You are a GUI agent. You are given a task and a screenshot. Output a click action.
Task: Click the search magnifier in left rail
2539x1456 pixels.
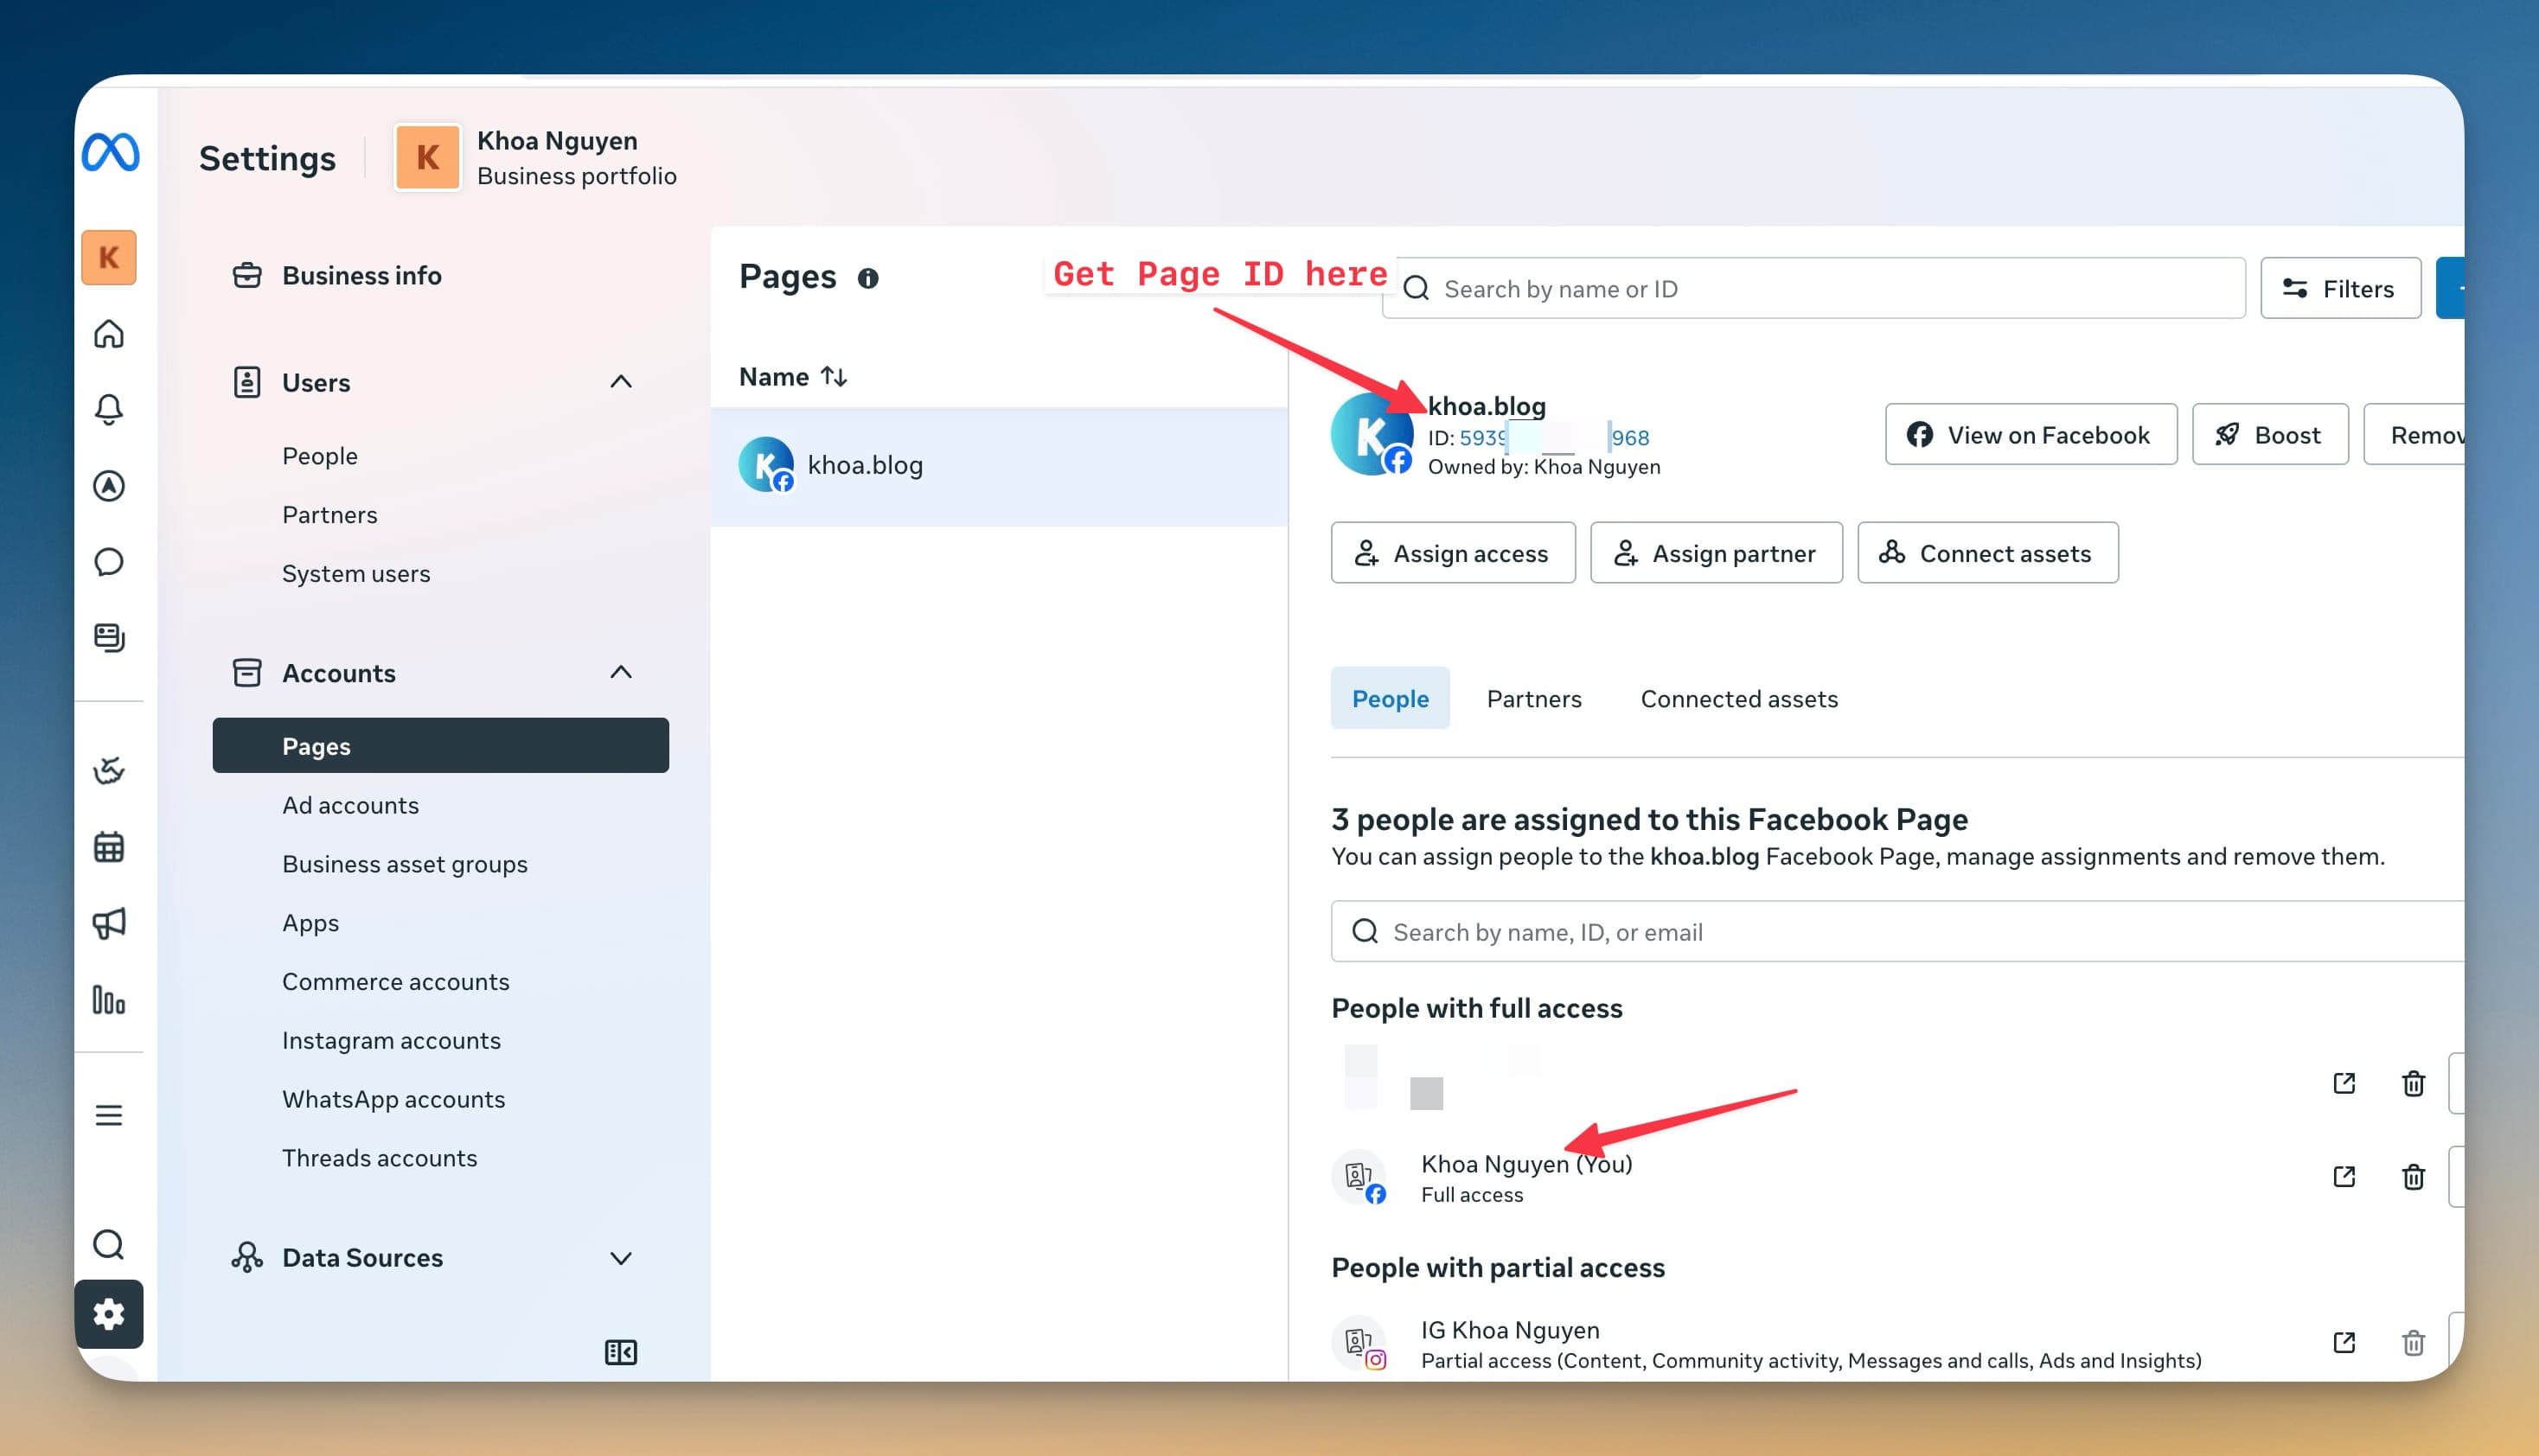click(109, 1245)
